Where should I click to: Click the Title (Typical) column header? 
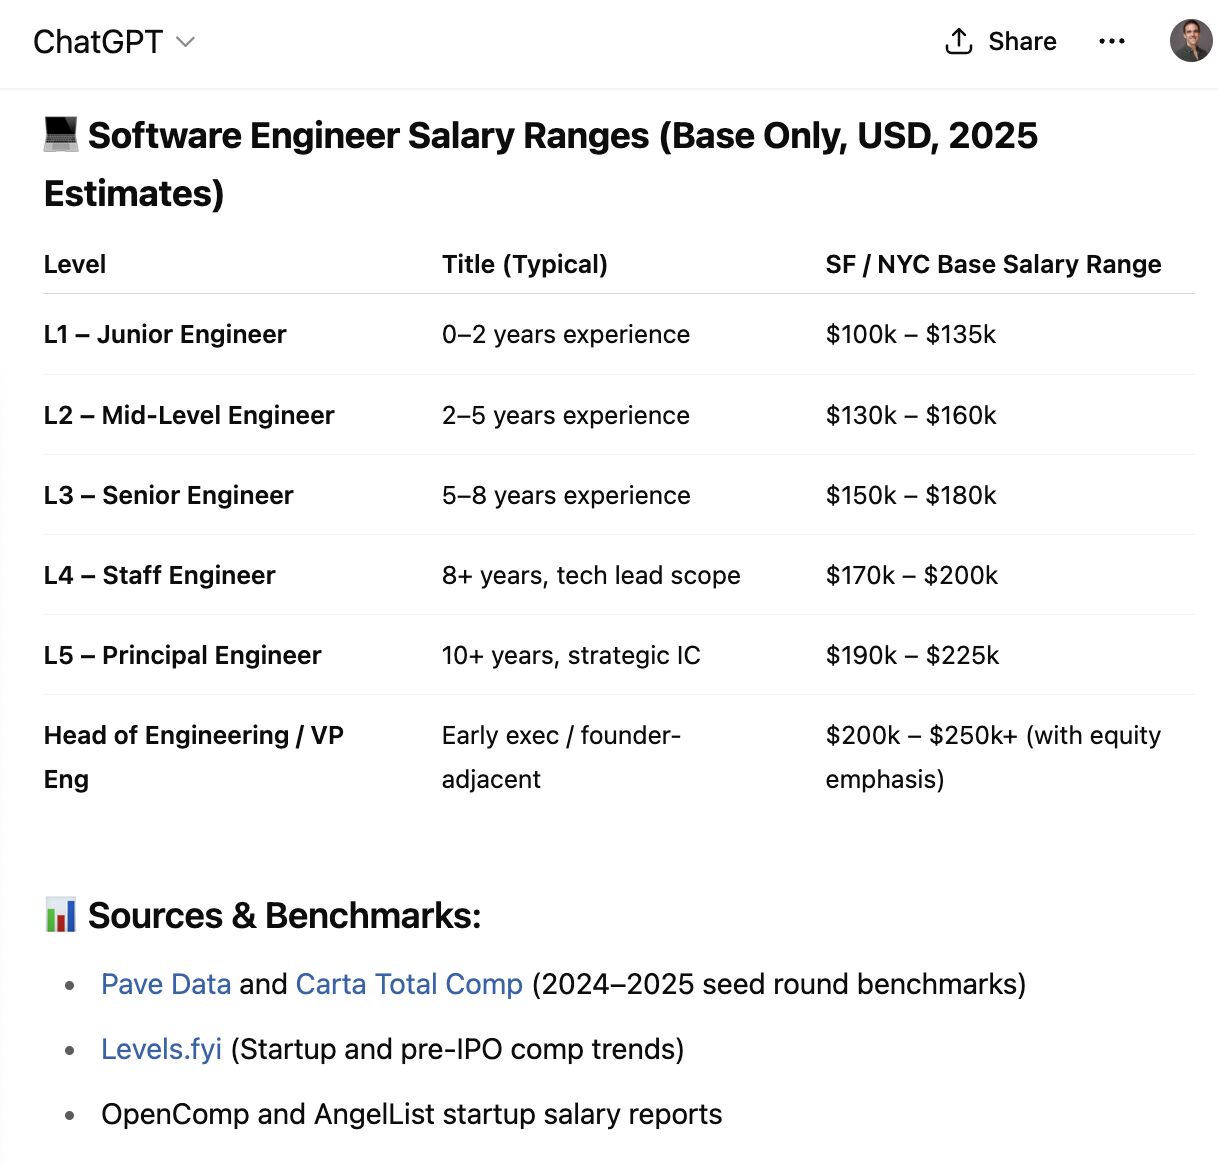click(x=524, y=264)
